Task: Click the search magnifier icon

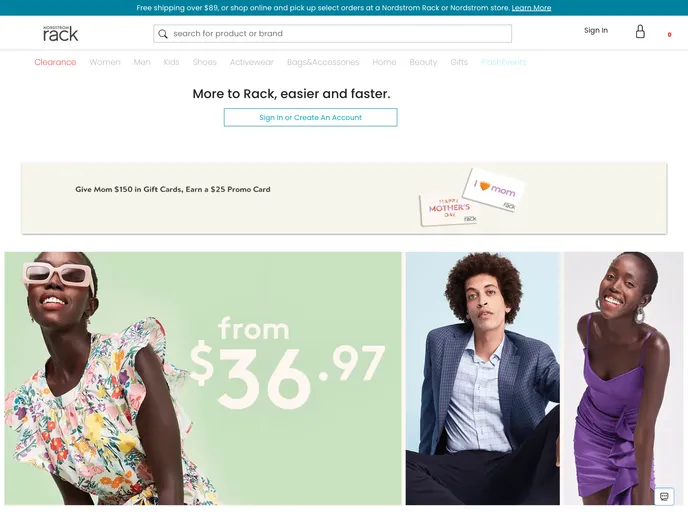Action: coord(163,34)
